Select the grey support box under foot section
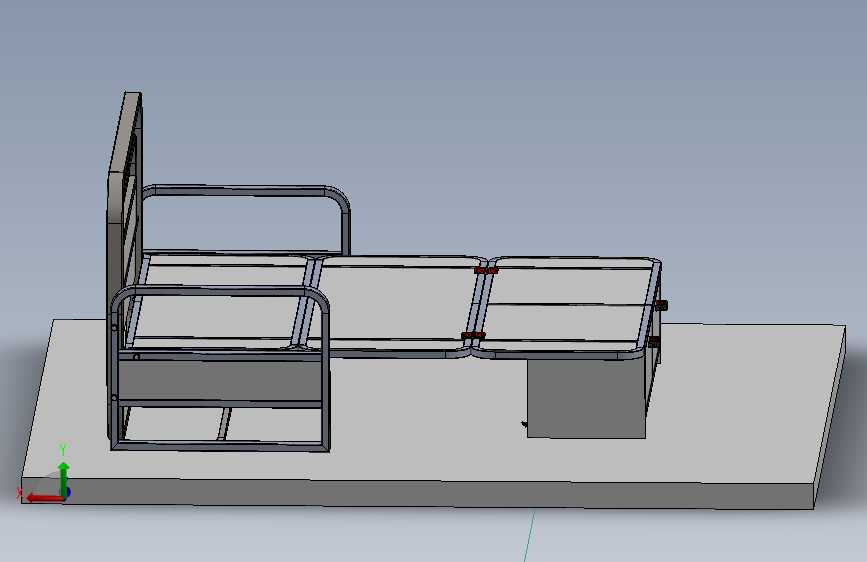Viewport: 867px width, 562px height. (586, 398)
